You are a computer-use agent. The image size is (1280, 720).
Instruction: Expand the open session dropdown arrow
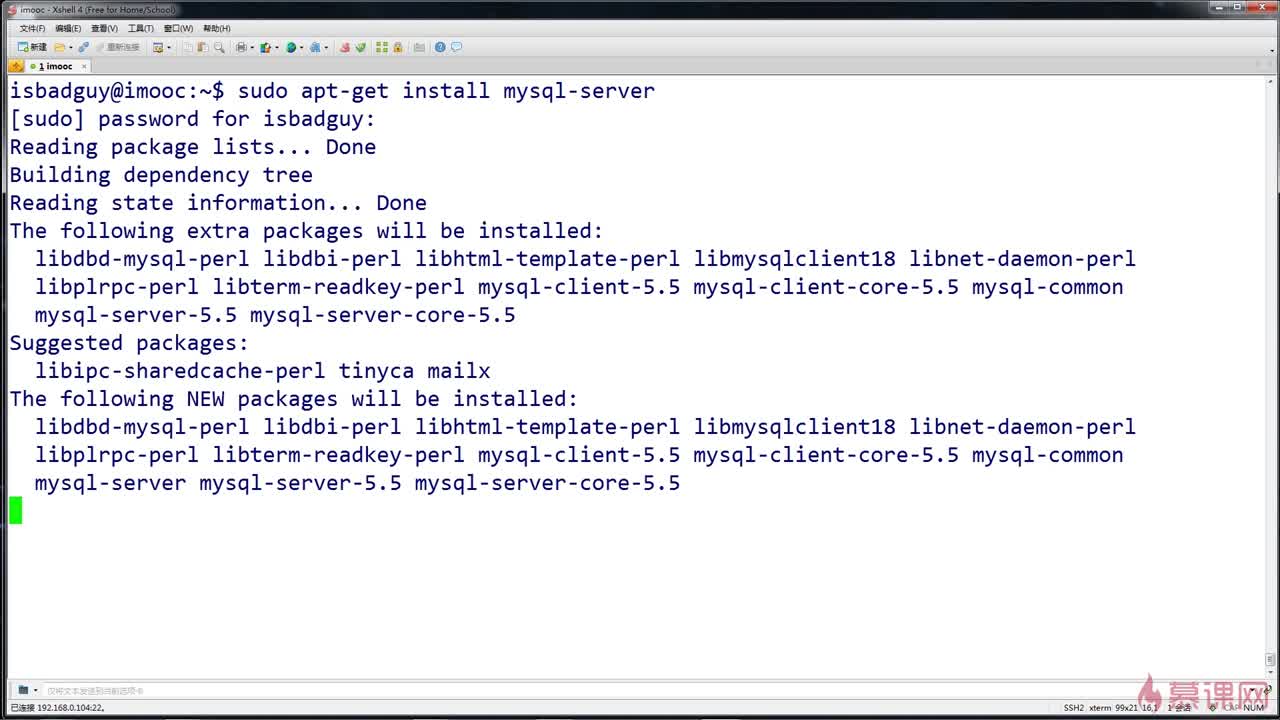(x=70, y=47)
